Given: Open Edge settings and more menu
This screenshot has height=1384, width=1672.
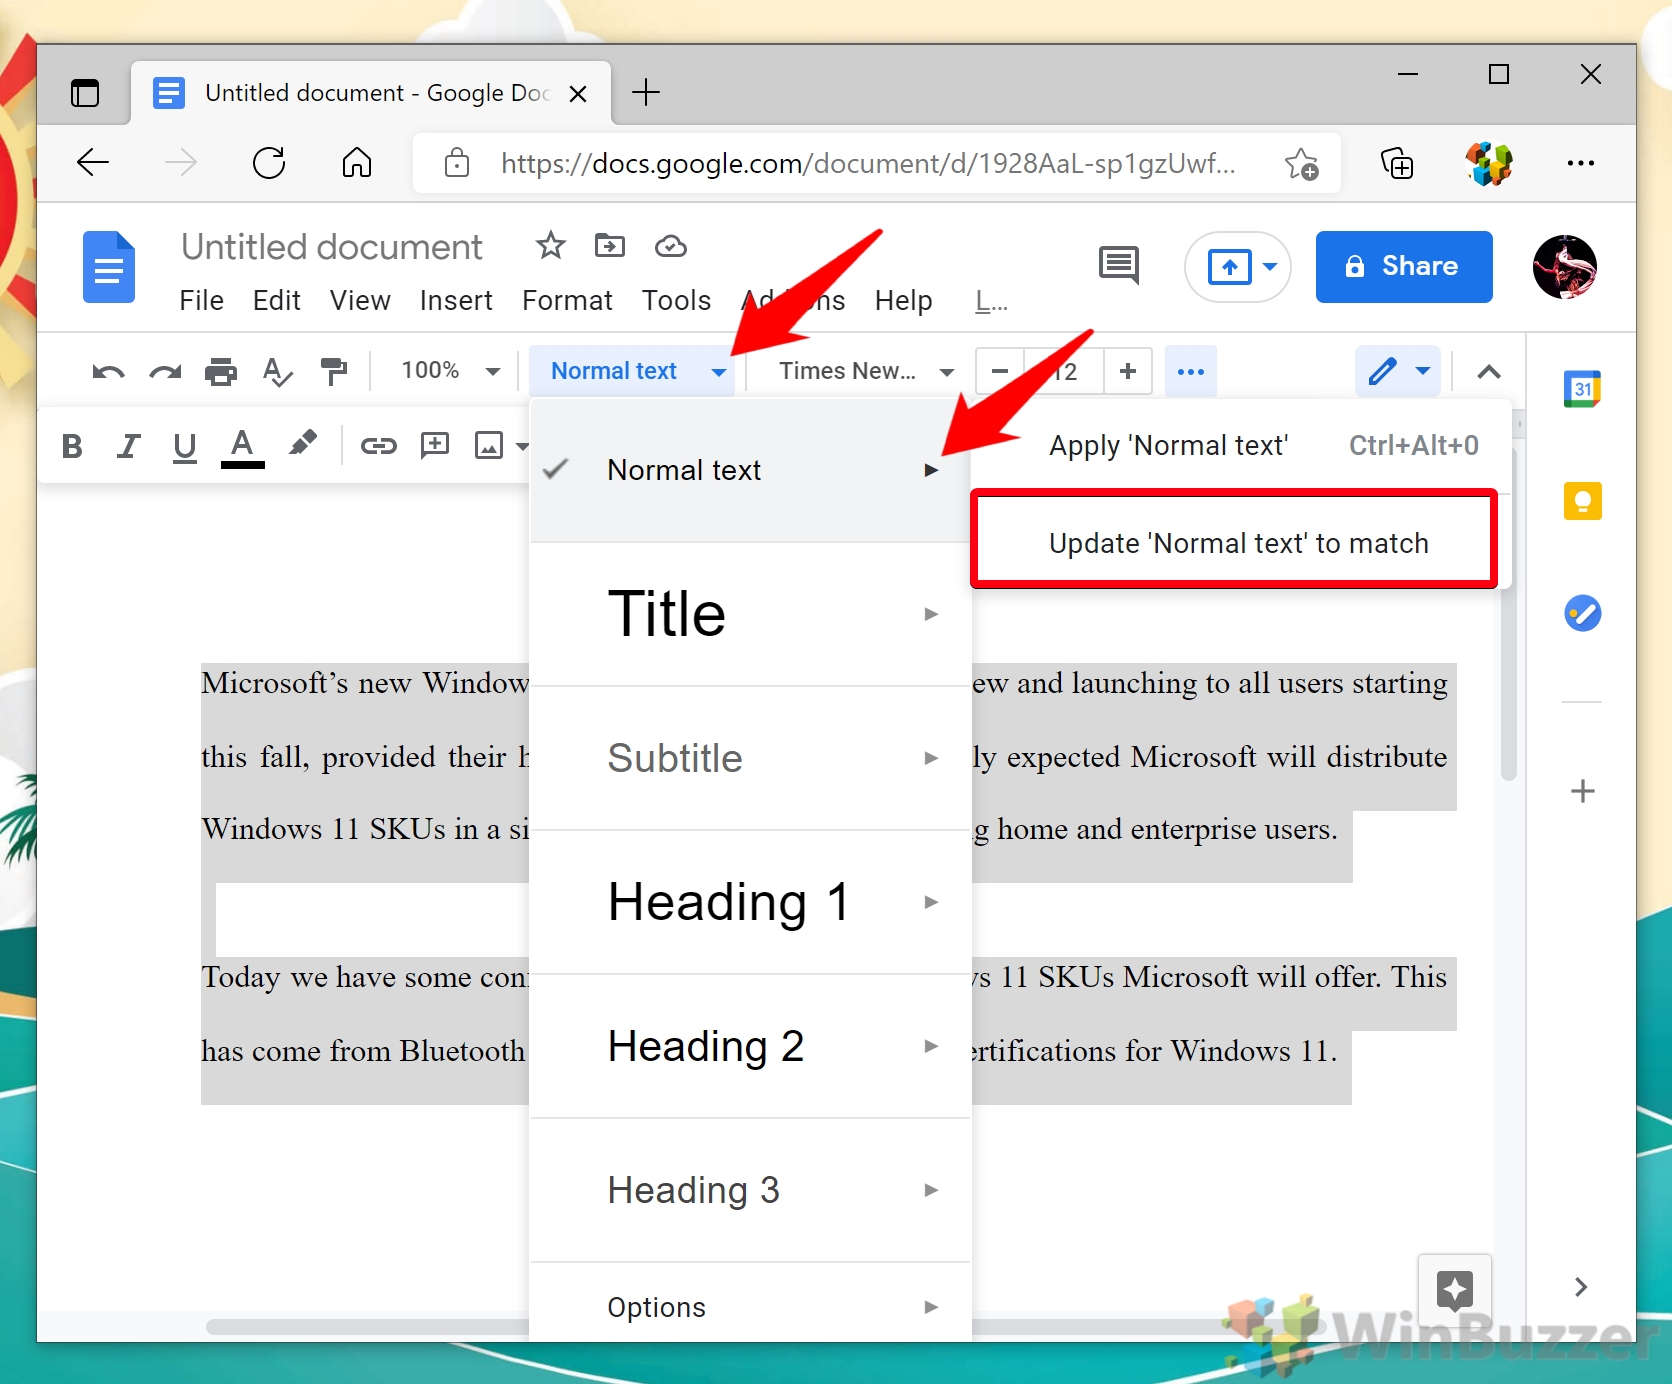Looking at the screenshot, I should (x=1581, y=163).
